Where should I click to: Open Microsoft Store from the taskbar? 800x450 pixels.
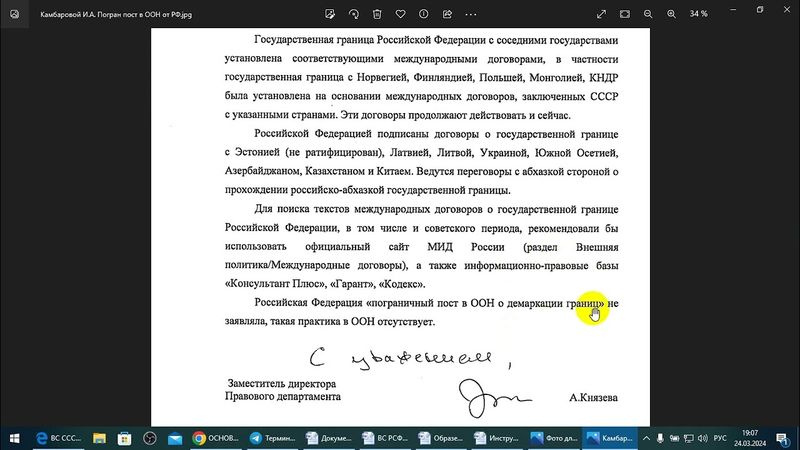[124, 438]
